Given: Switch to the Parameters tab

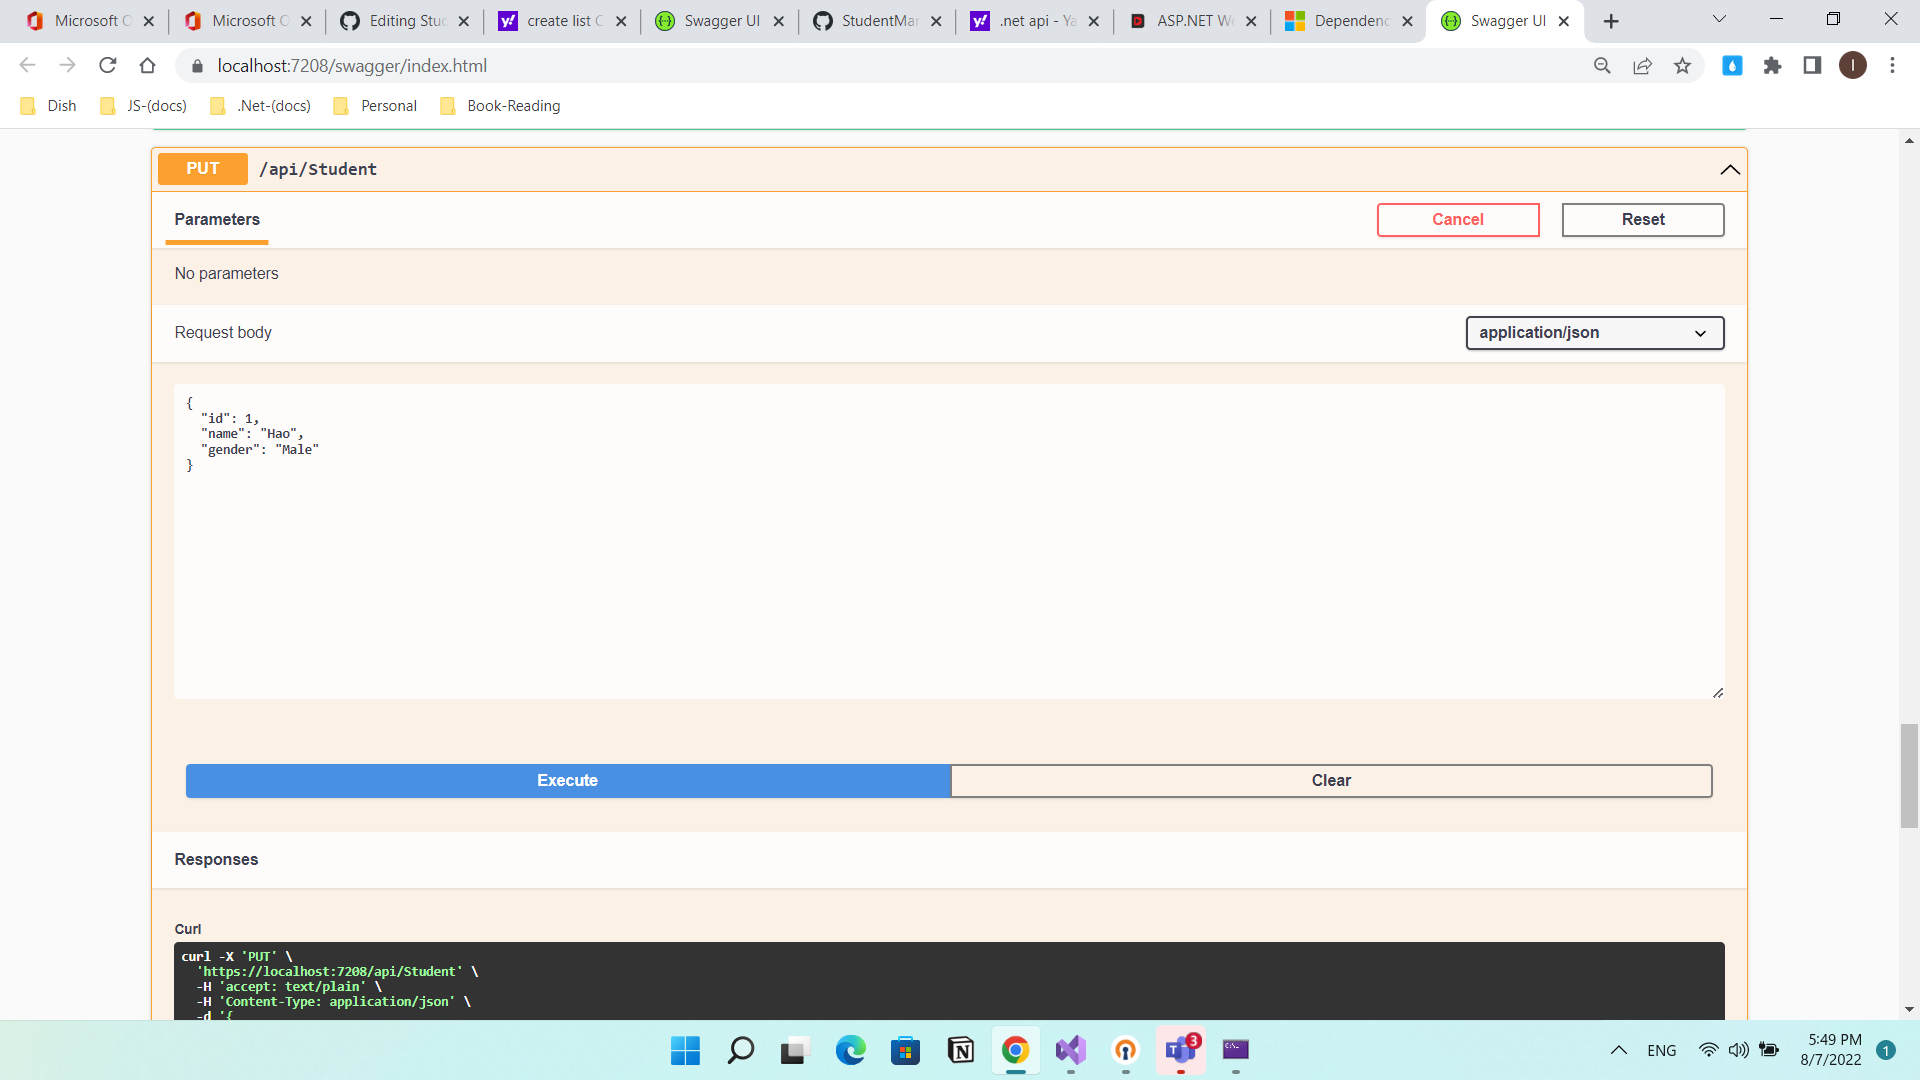Looking at the screenshot, I should 216,220.
